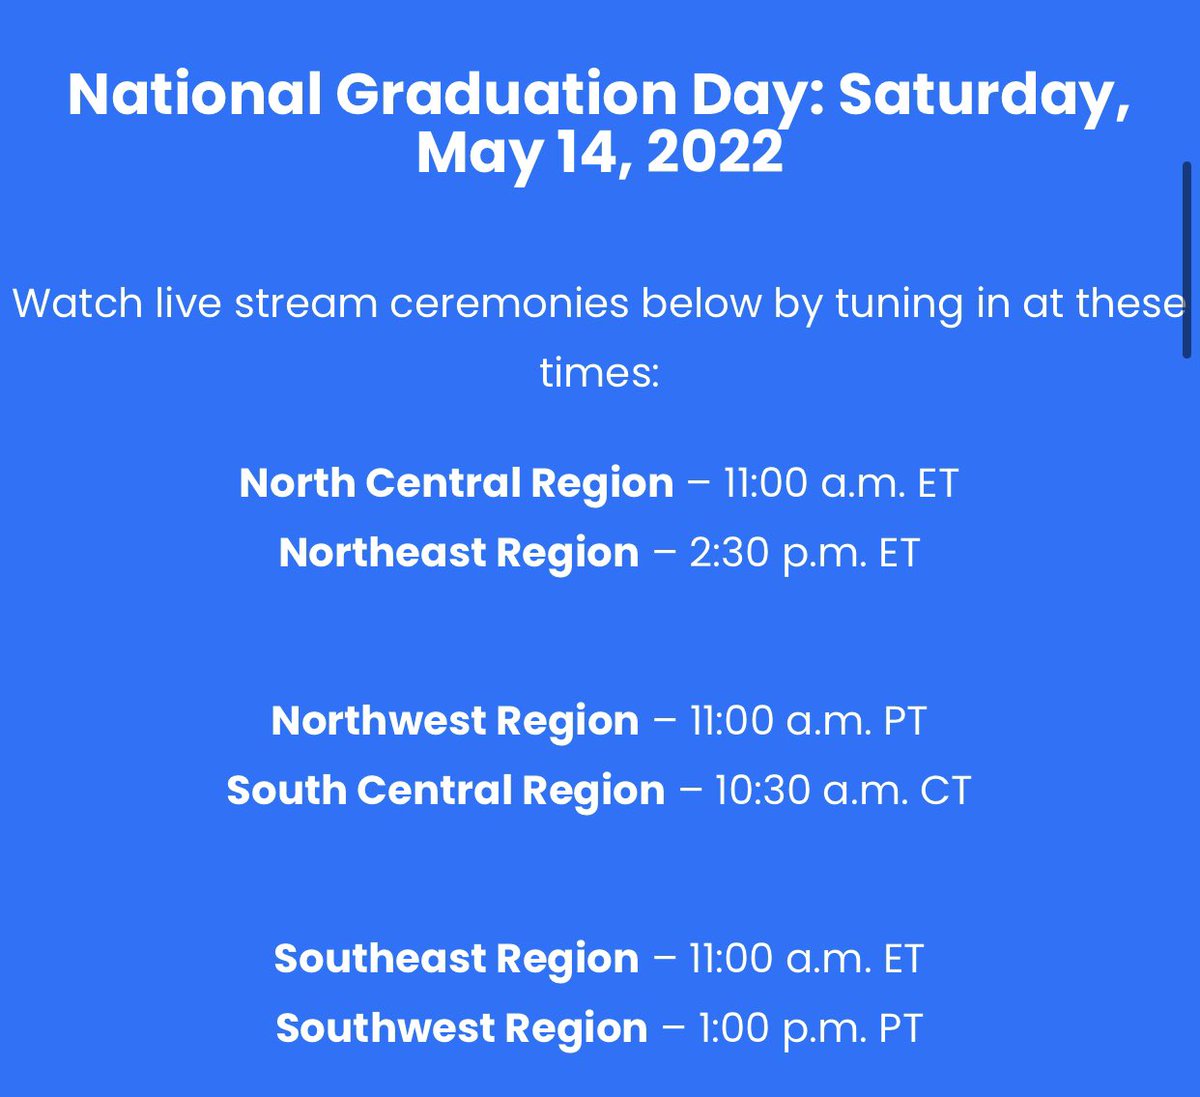The width and height of the screenshot is (1200, 1097).
Task: Click the National Graduation Day heading
Action: [x=599, y=122]
